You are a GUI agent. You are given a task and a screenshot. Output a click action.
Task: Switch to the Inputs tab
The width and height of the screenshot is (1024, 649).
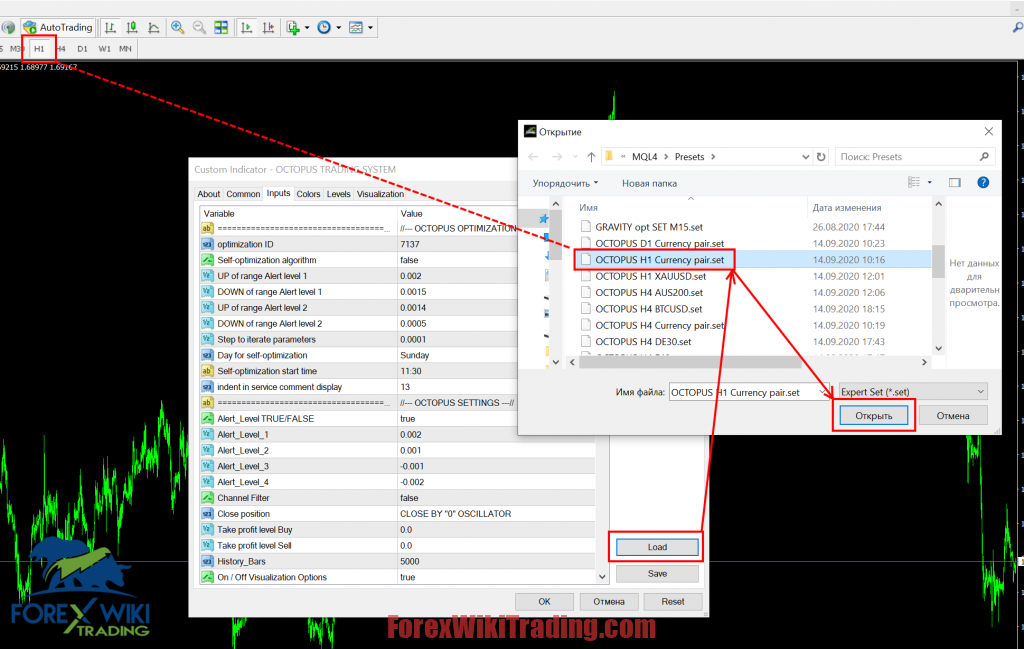(x=278, y=193)
